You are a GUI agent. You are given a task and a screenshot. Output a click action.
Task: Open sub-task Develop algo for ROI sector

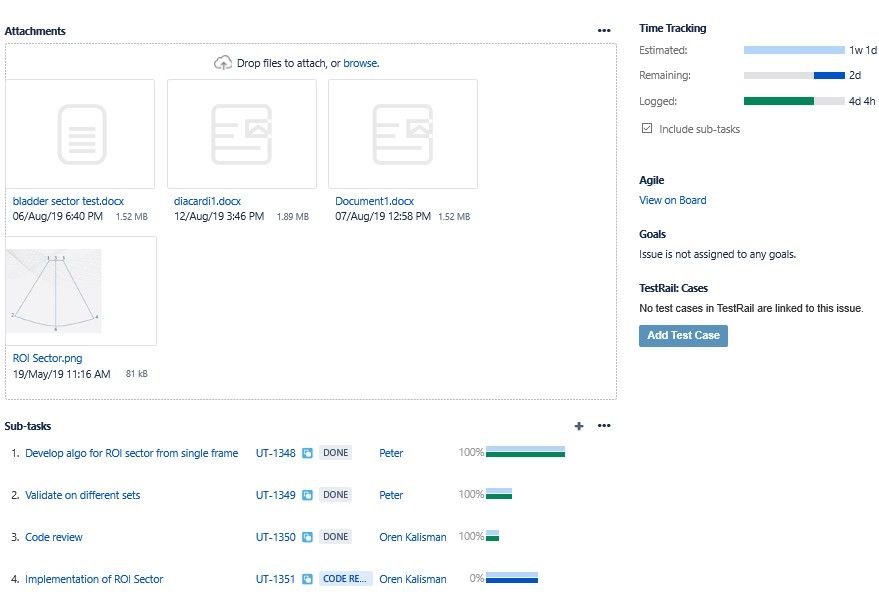(132, 453)
